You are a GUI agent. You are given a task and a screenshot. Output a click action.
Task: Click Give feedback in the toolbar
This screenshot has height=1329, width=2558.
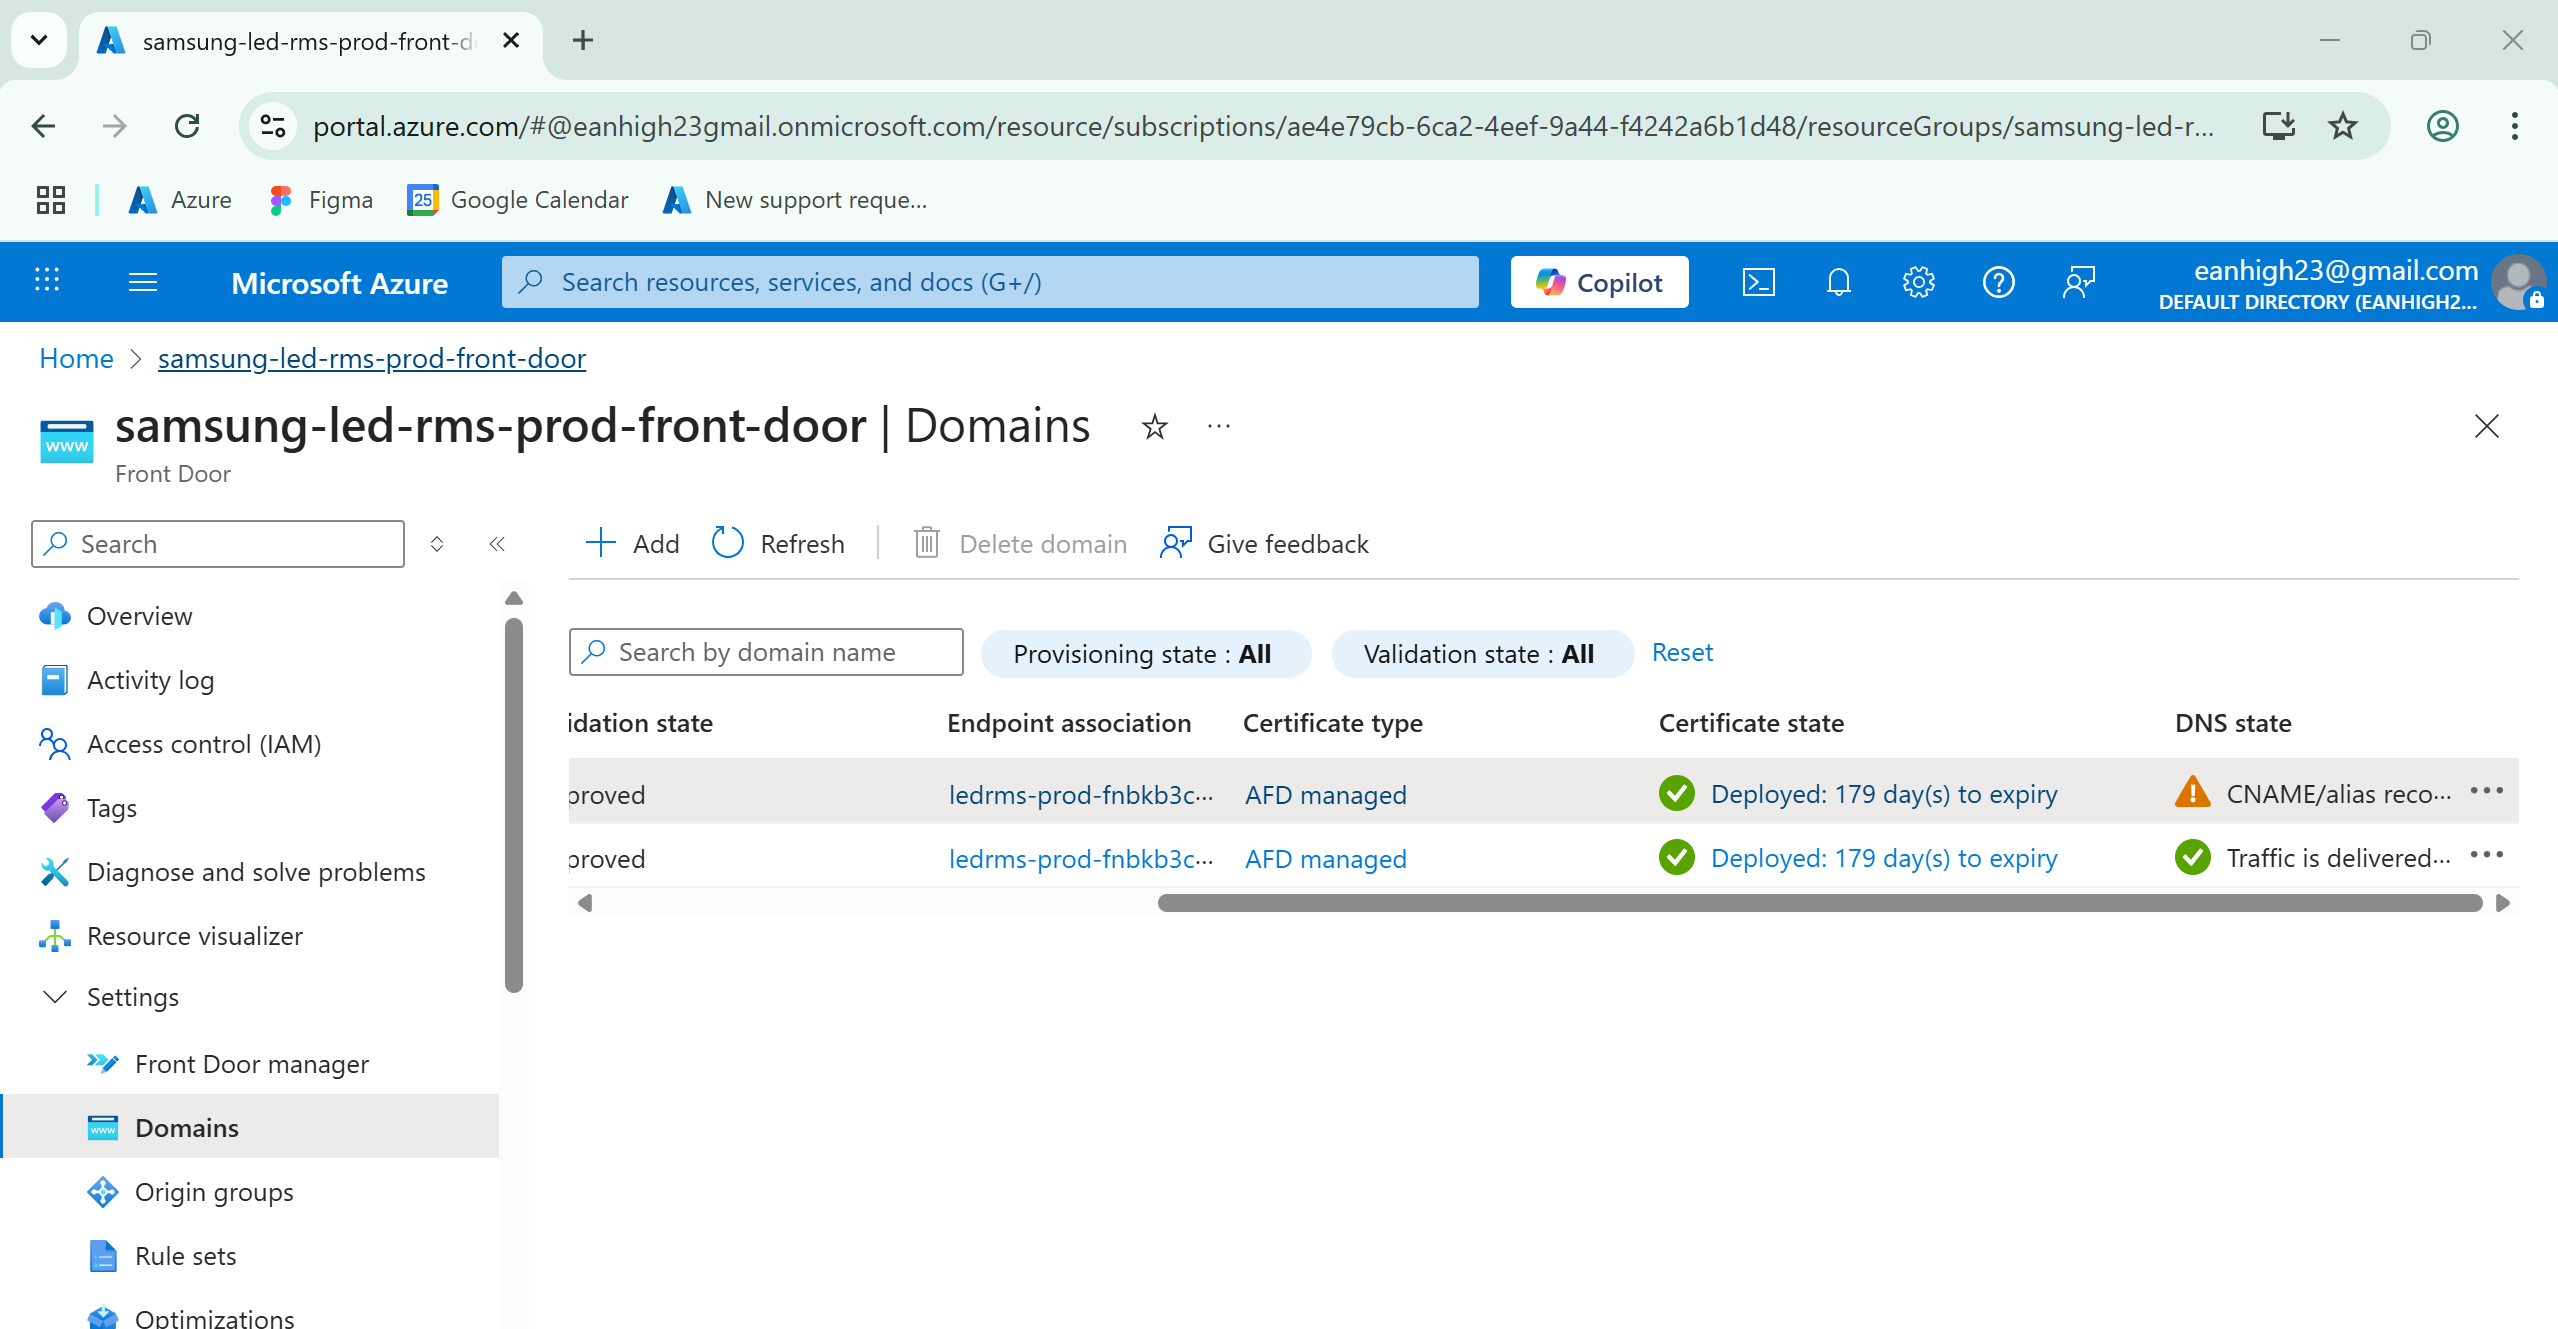point(1264,544)
